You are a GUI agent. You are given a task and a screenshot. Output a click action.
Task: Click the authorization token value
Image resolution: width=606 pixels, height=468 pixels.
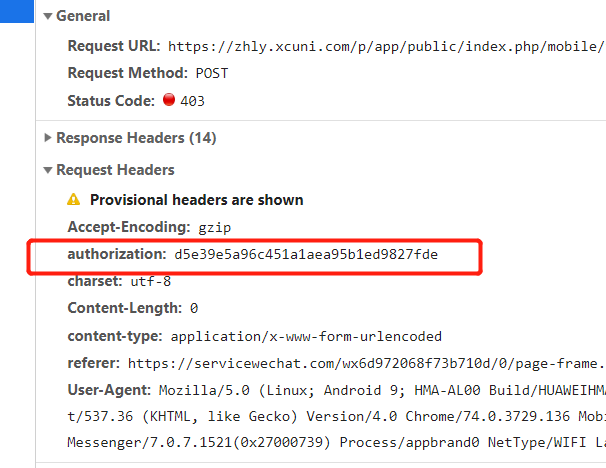tap(306, 255)
